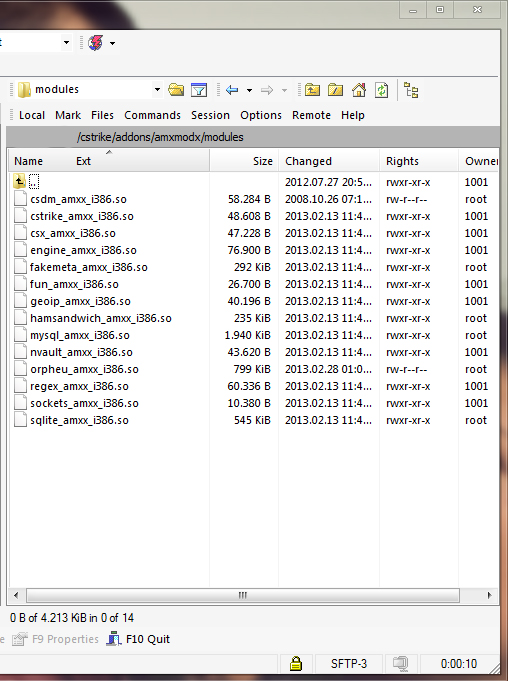The width and height of the screenshot is (508, 681).
Task: Go to root directory toolbar icon
Action: (335, 90)
